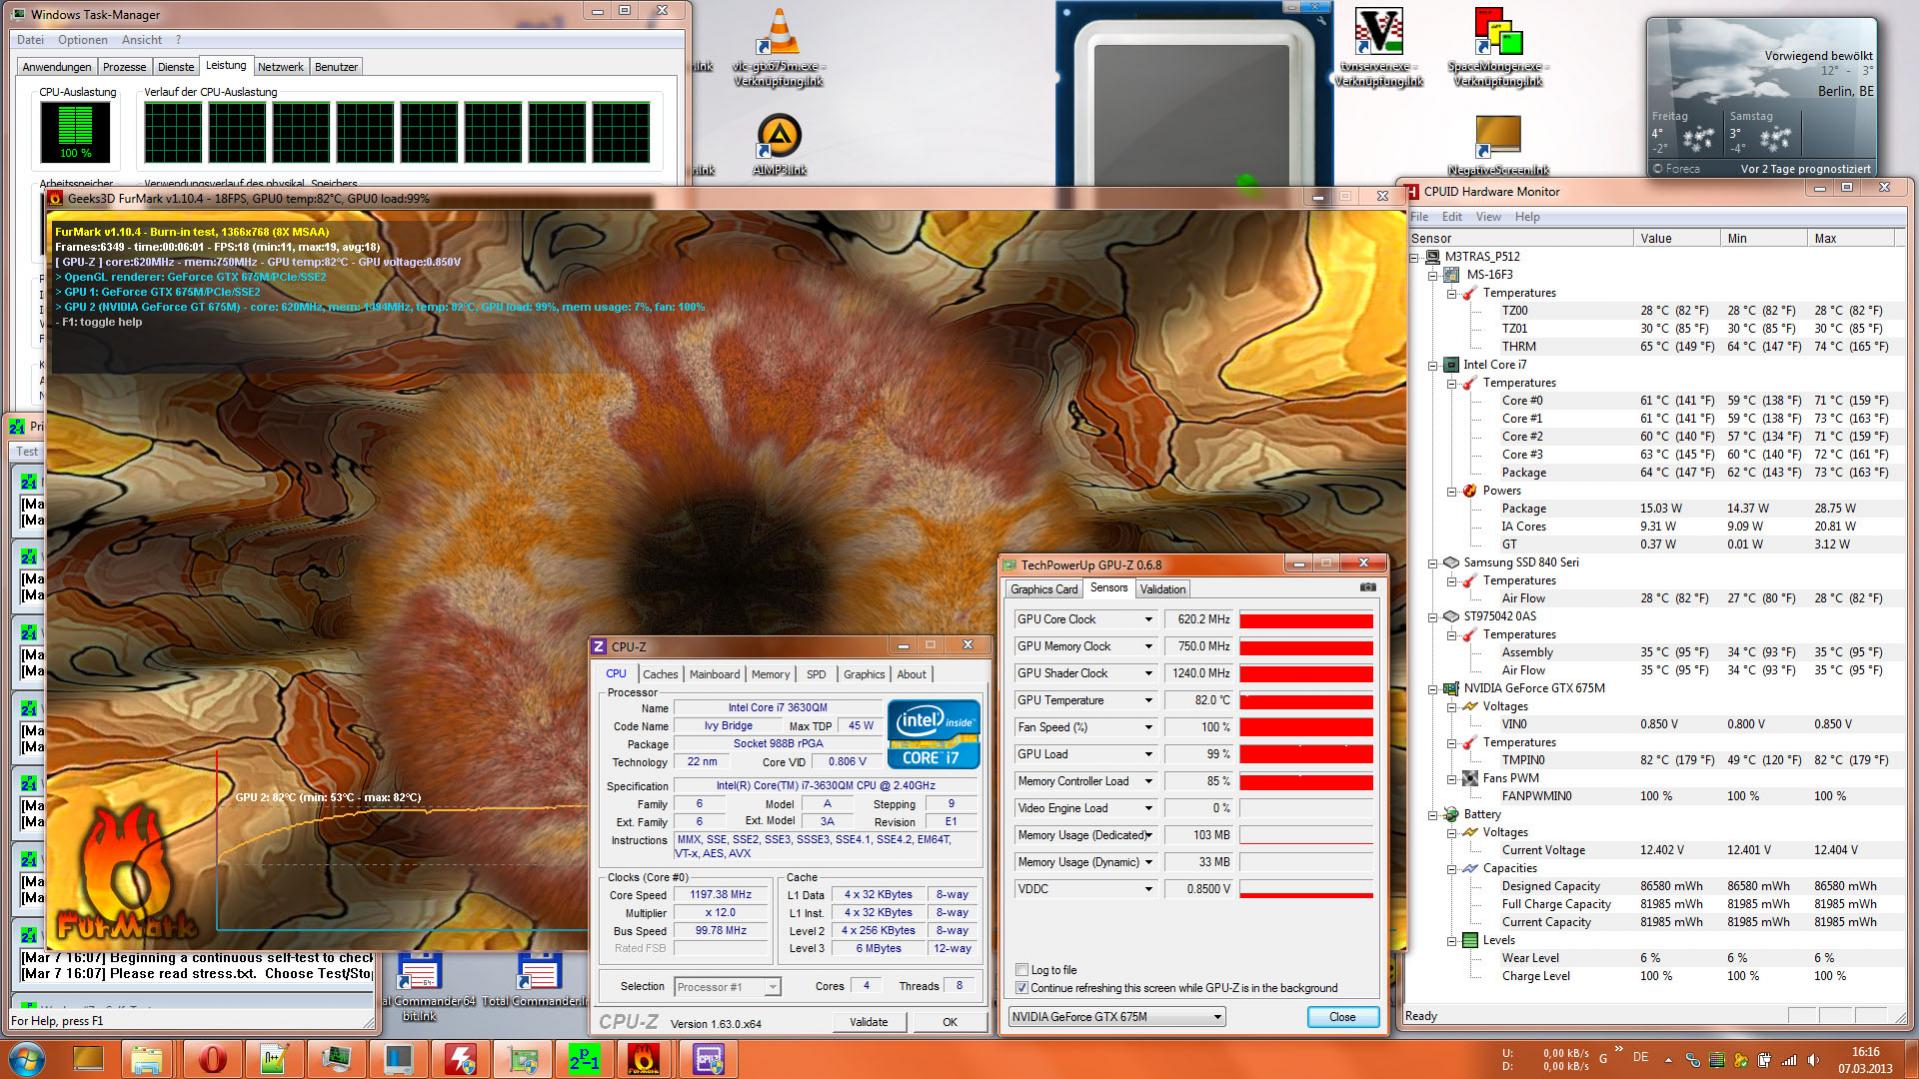
Task: Open the Mainboard tab in CPU-Z
Action: (714, 674)
